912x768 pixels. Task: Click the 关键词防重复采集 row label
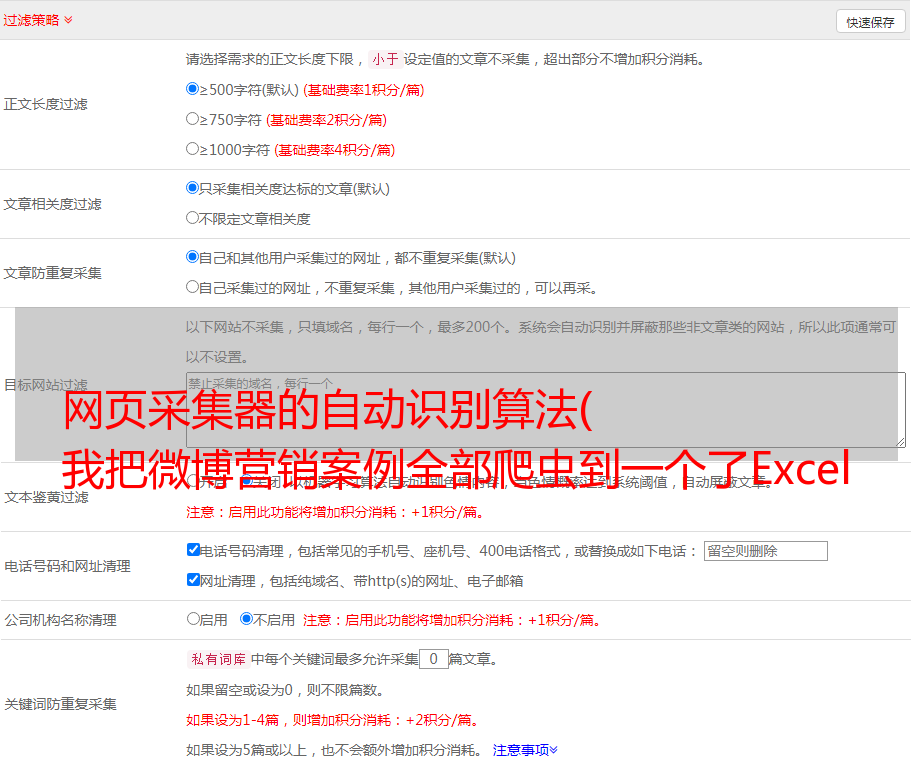point(60,704)
